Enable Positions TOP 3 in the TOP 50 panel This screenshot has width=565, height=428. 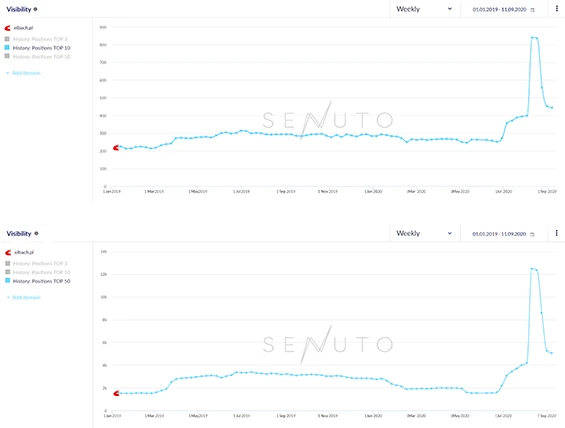coord(7,263)
